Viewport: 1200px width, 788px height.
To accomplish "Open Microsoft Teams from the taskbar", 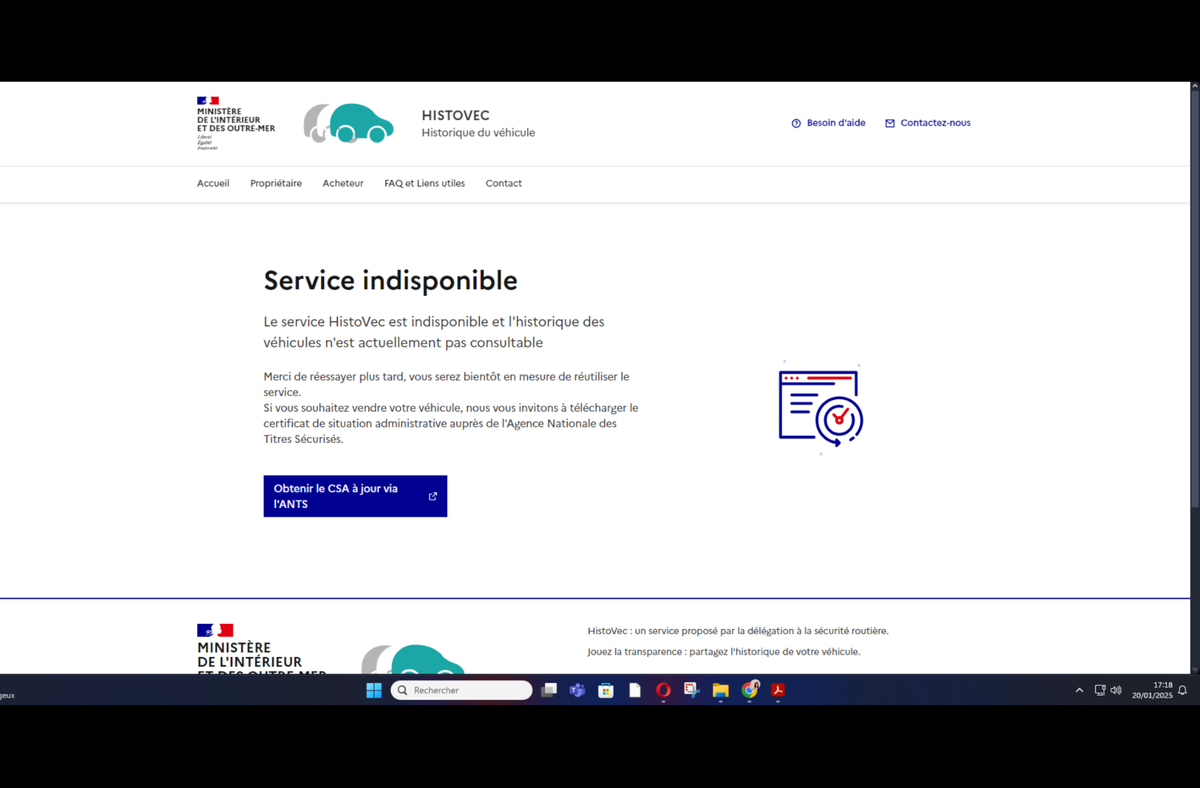I will click(577, 690).
